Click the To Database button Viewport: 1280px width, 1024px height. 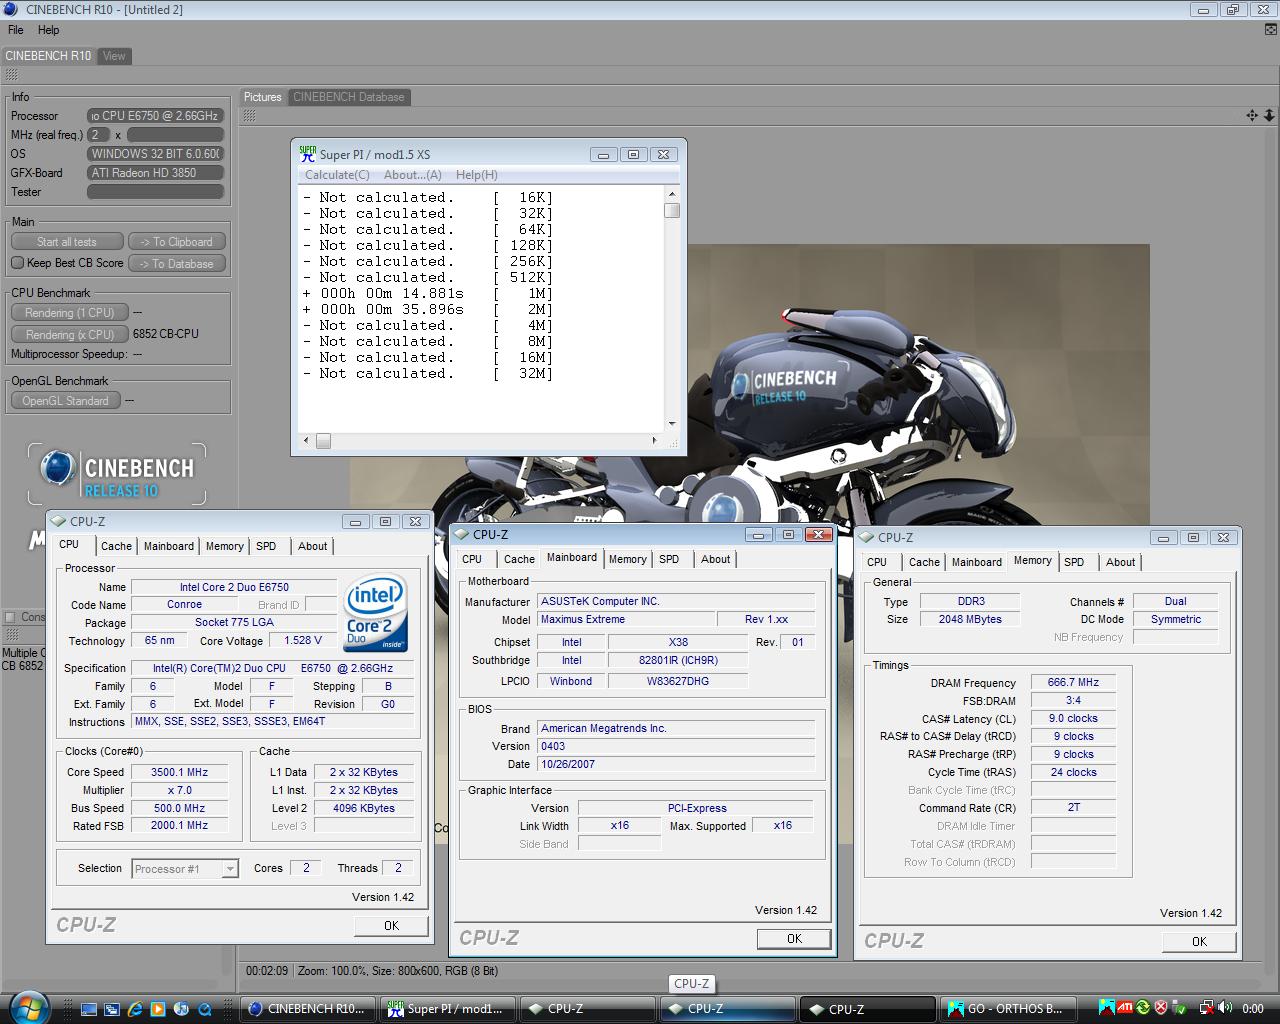click(176, 264)
